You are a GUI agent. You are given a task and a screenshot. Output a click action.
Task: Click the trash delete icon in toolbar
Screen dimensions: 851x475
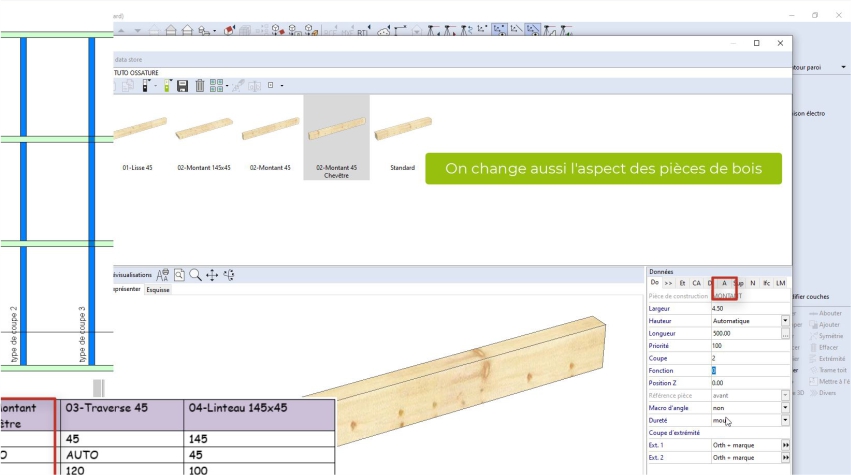(x=200, y=86)
